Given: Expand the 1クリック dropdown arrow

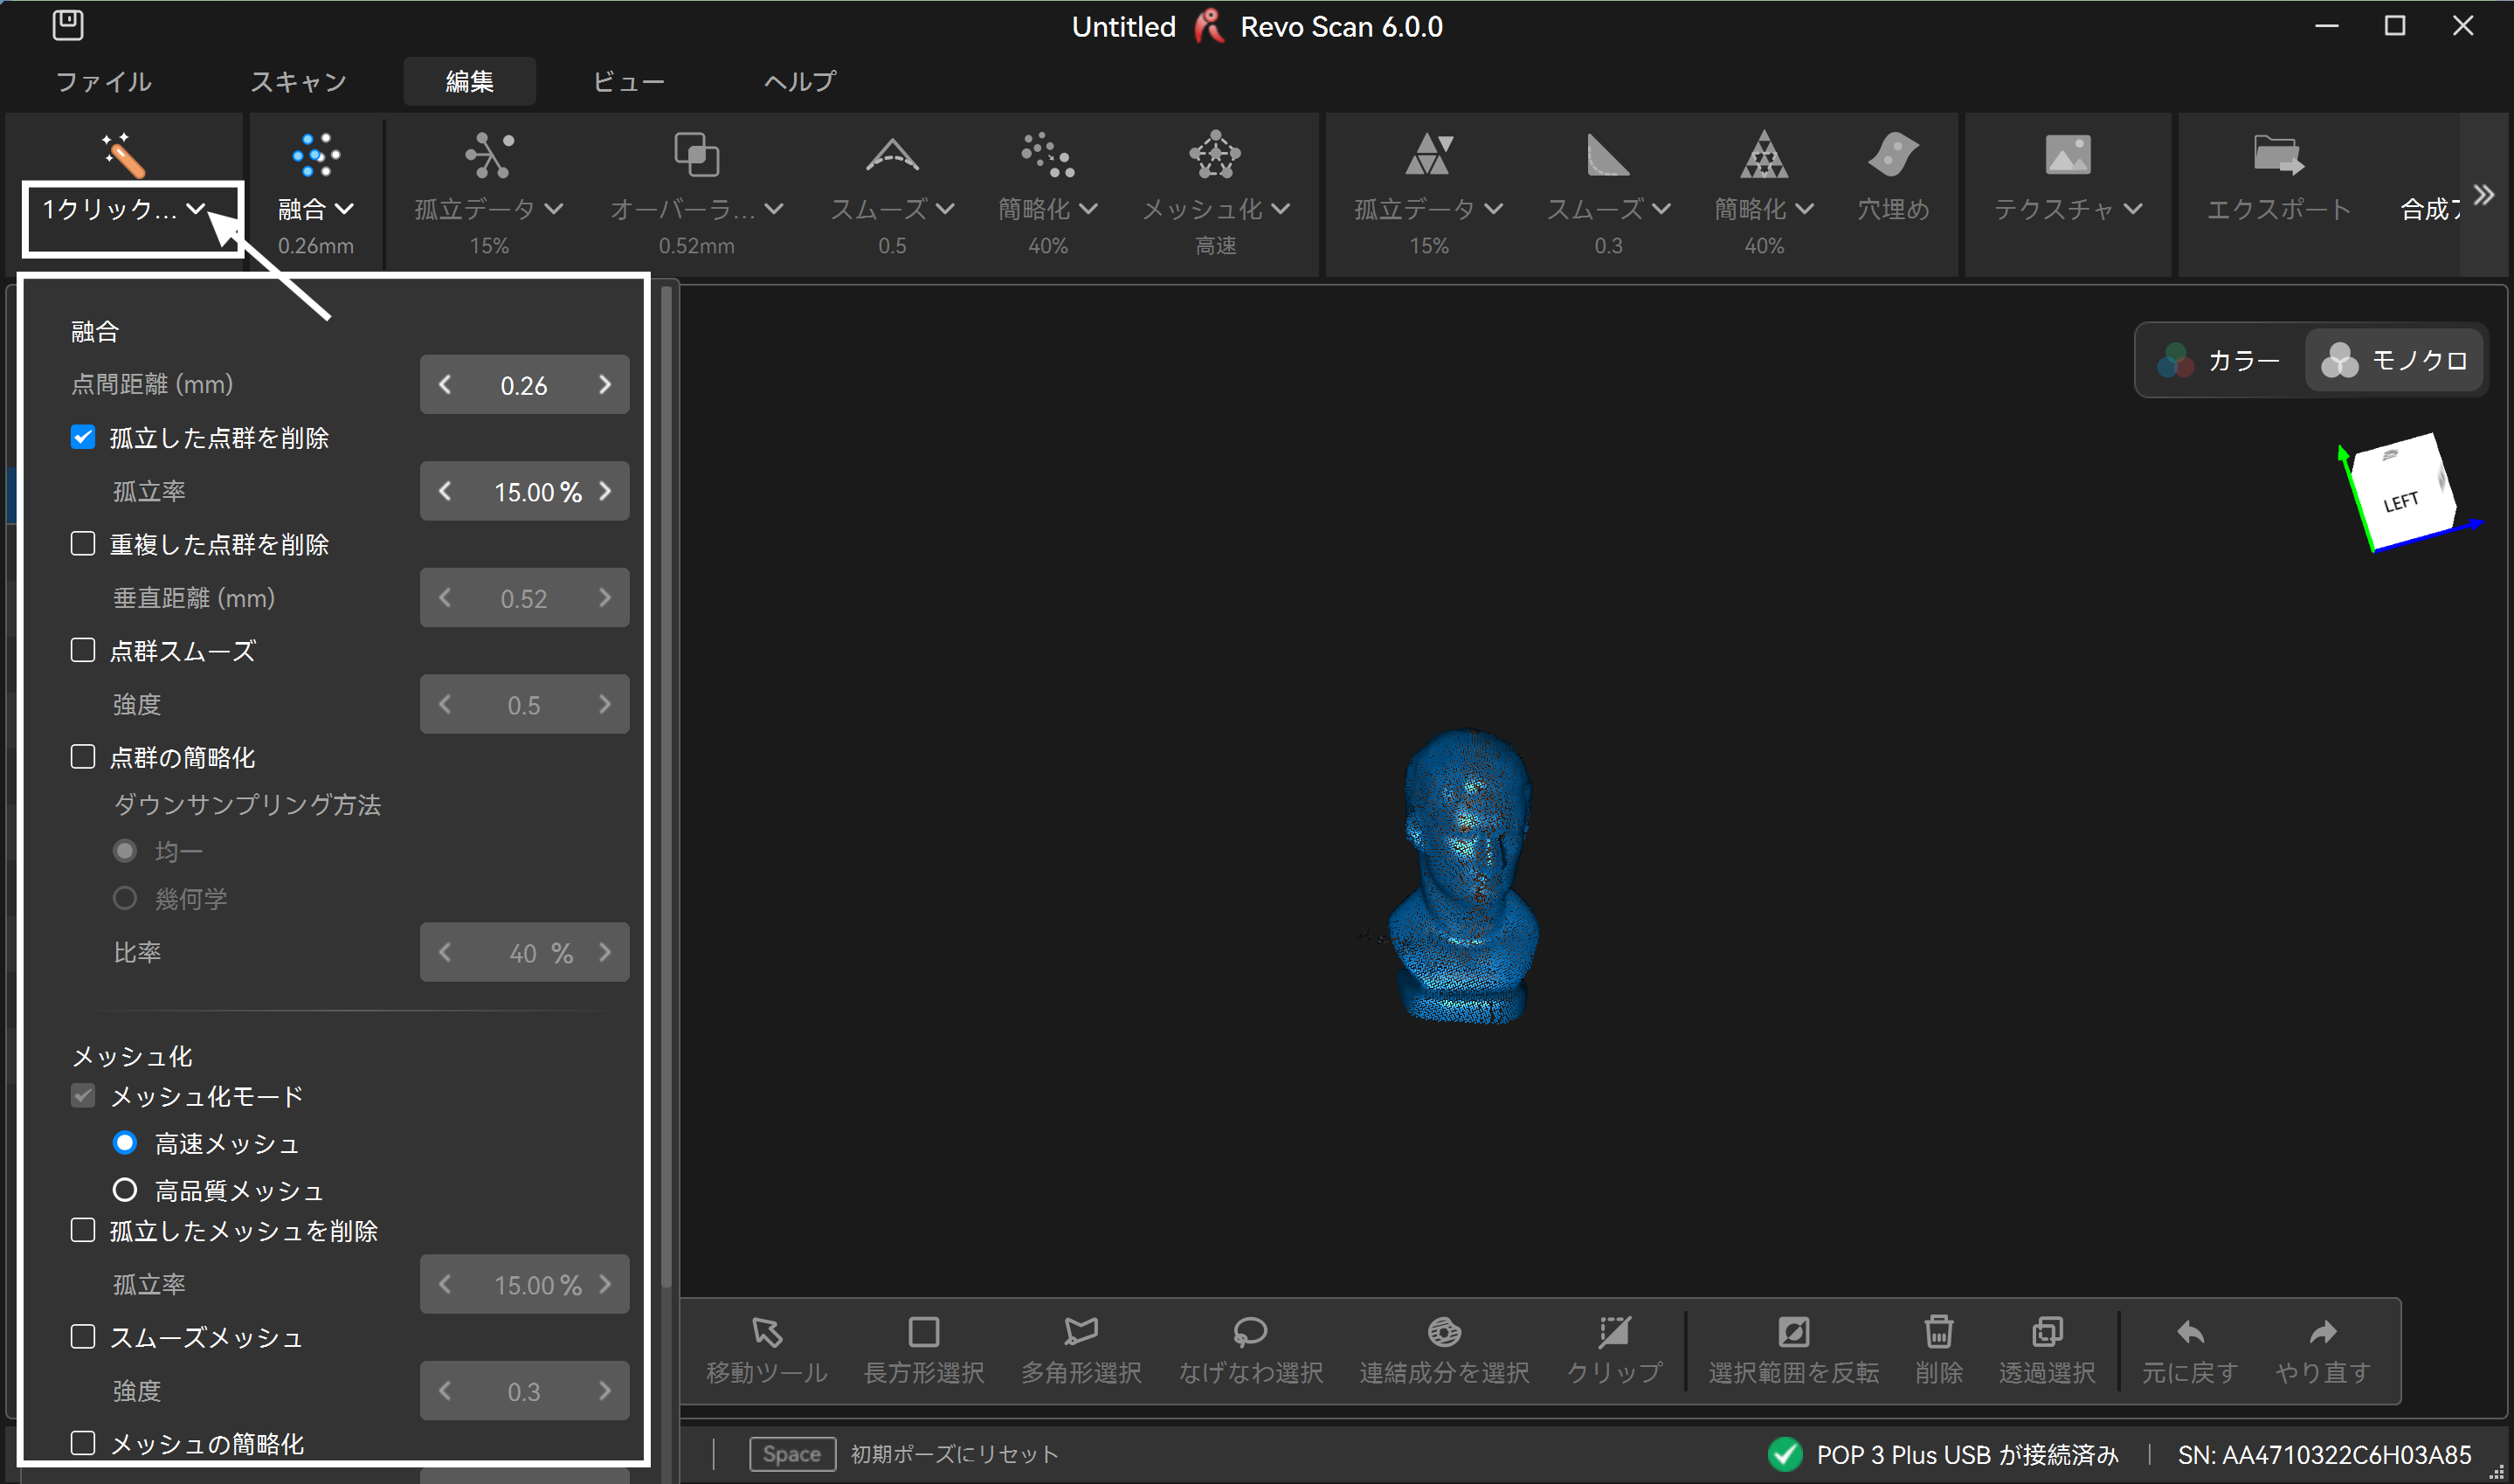Looking at the screenshot, I should coord(196,209).
